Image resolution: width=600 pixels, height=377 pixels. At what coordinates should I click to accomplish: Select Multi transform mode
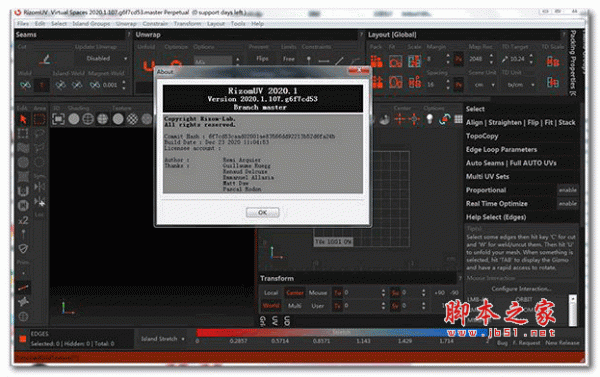pos(294,306)
